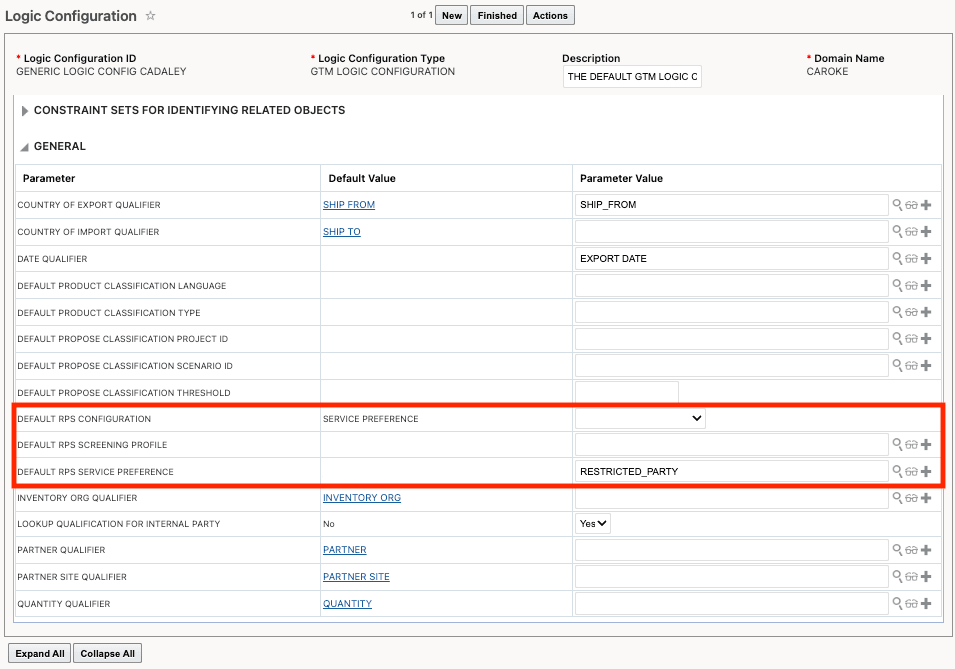Open the Actions menu
Screen dimensions: 955x669
[x=550, y=15]
